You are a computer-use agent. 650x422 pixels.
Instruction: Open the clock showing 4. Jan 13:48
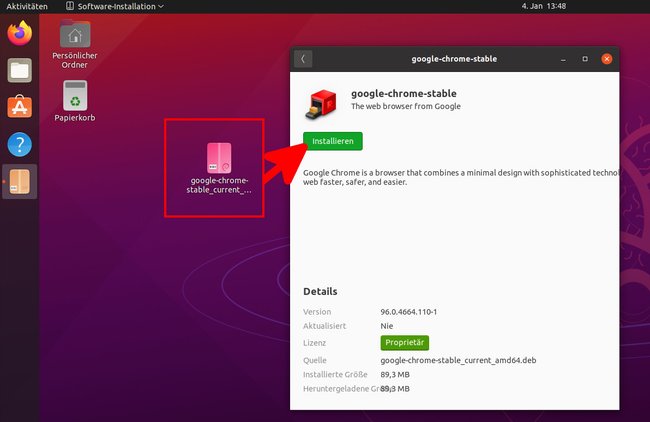(x=543, y=6)
